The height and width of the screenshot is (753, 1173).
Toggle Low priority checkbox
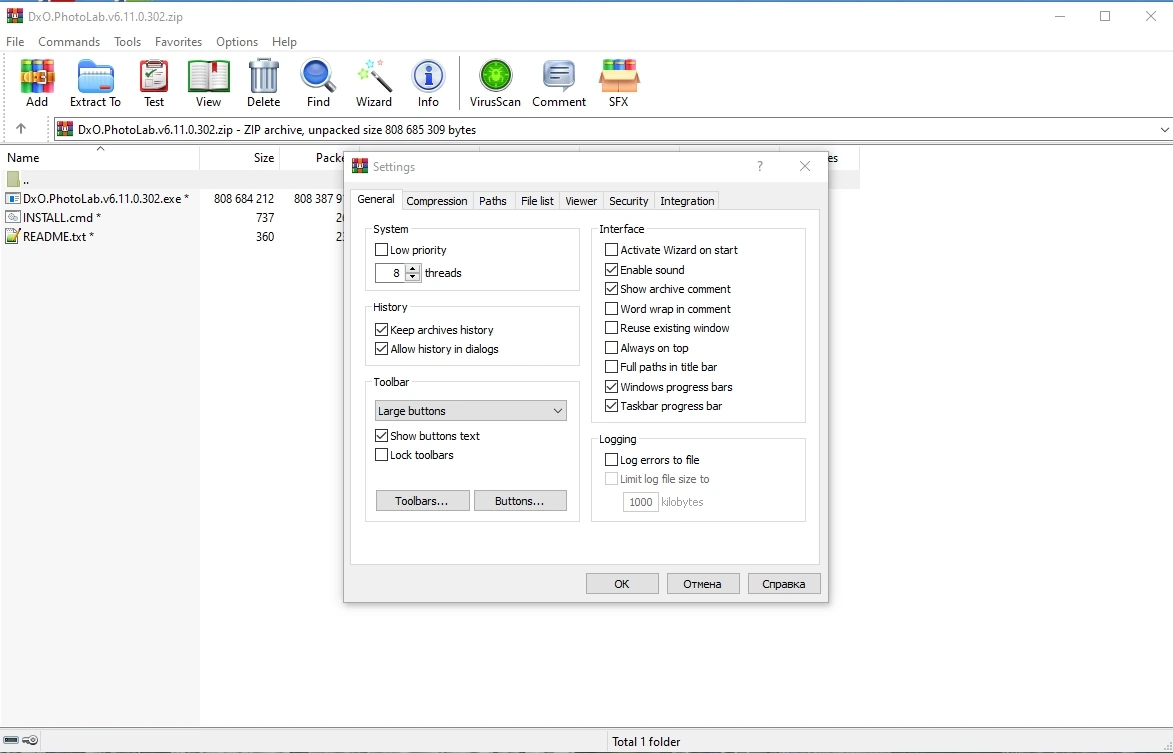[x=382, y=250]
